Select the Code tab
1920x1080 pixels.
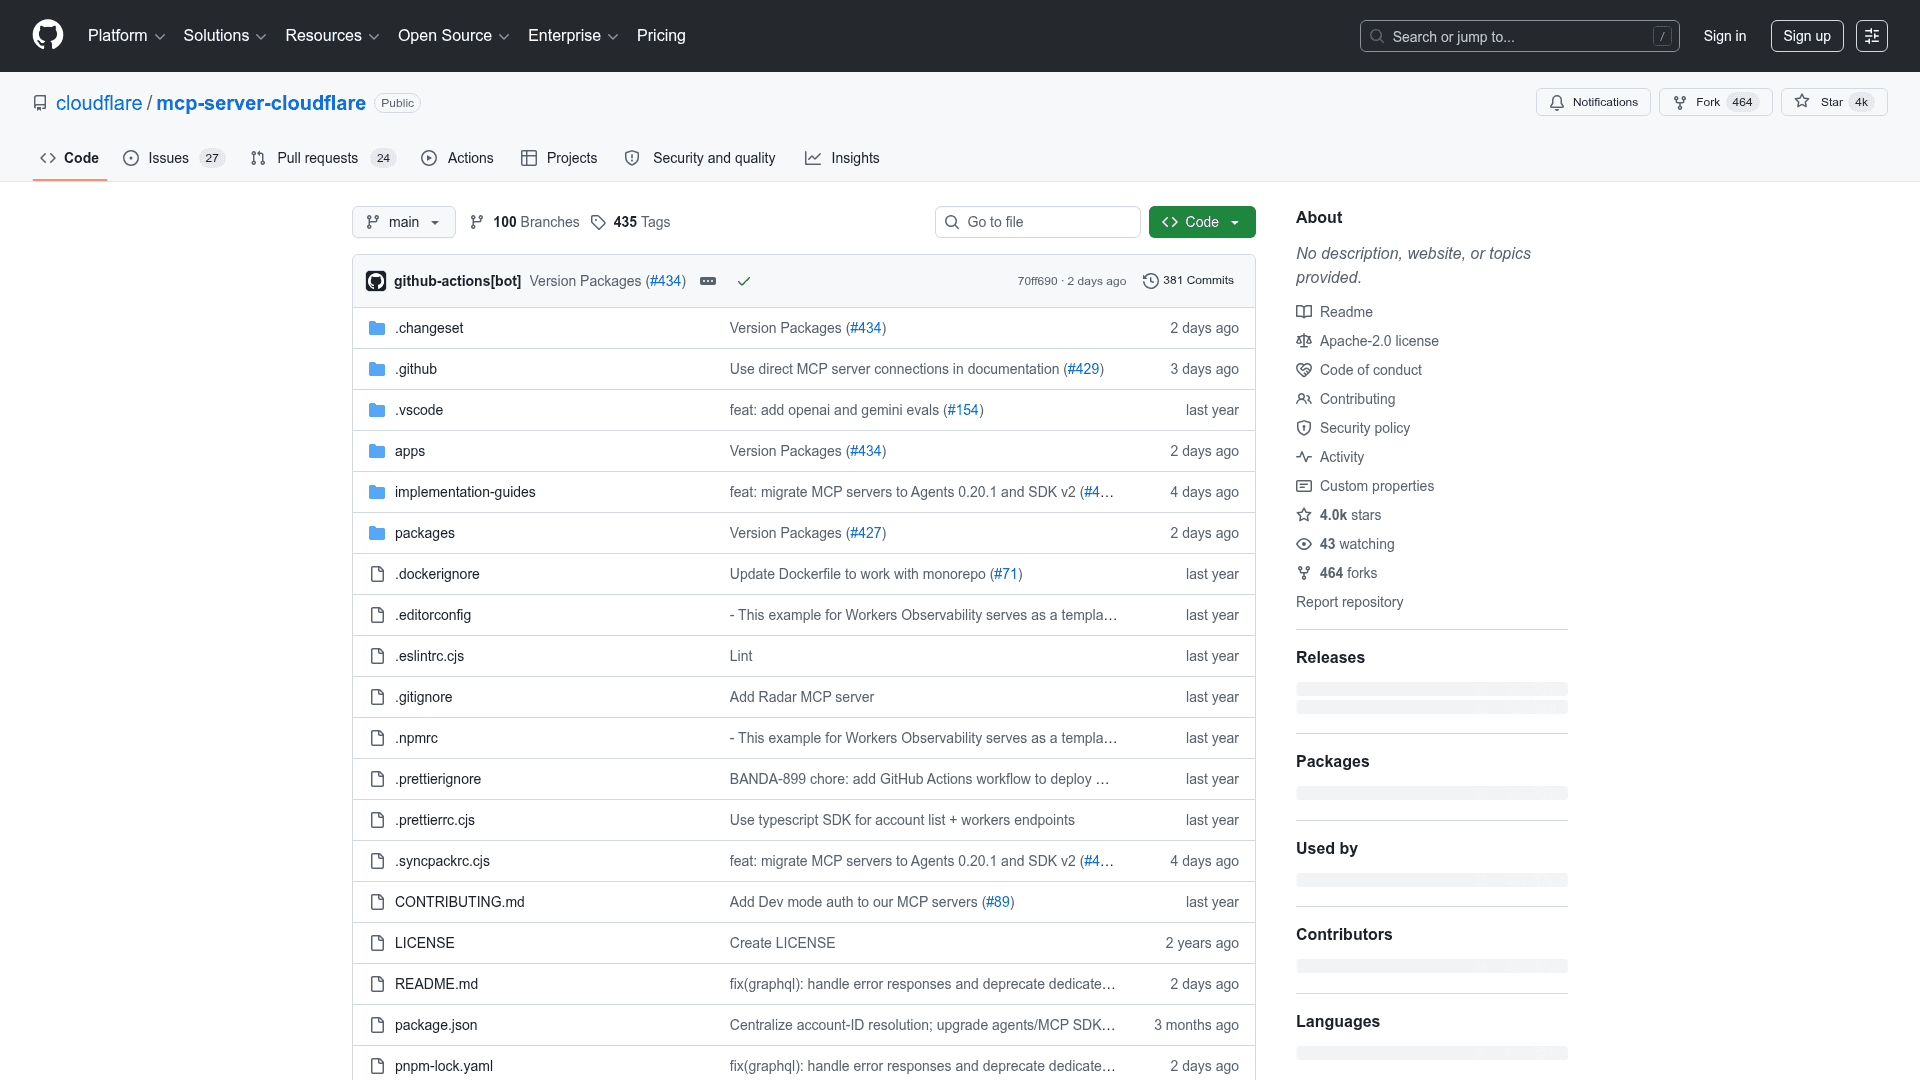[x=70, y=158]
